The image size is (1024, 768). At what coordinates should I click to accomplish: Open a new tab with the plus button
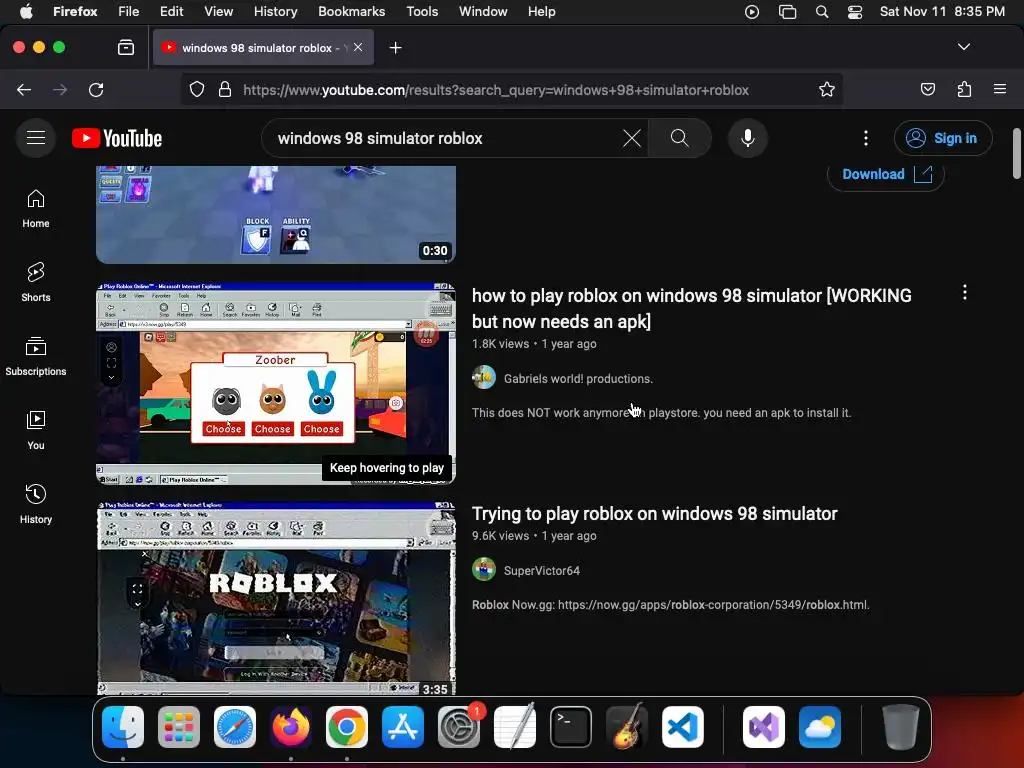click(x=395, y=48)
